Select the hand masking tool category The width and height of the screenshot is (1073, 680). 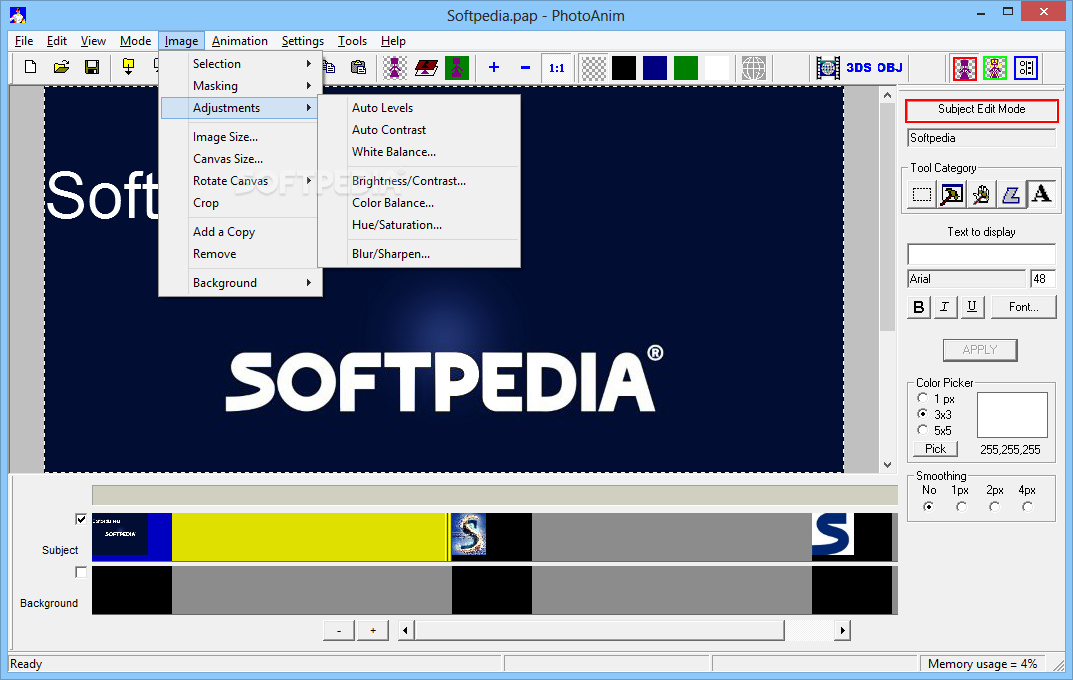(x=981, y=195)
